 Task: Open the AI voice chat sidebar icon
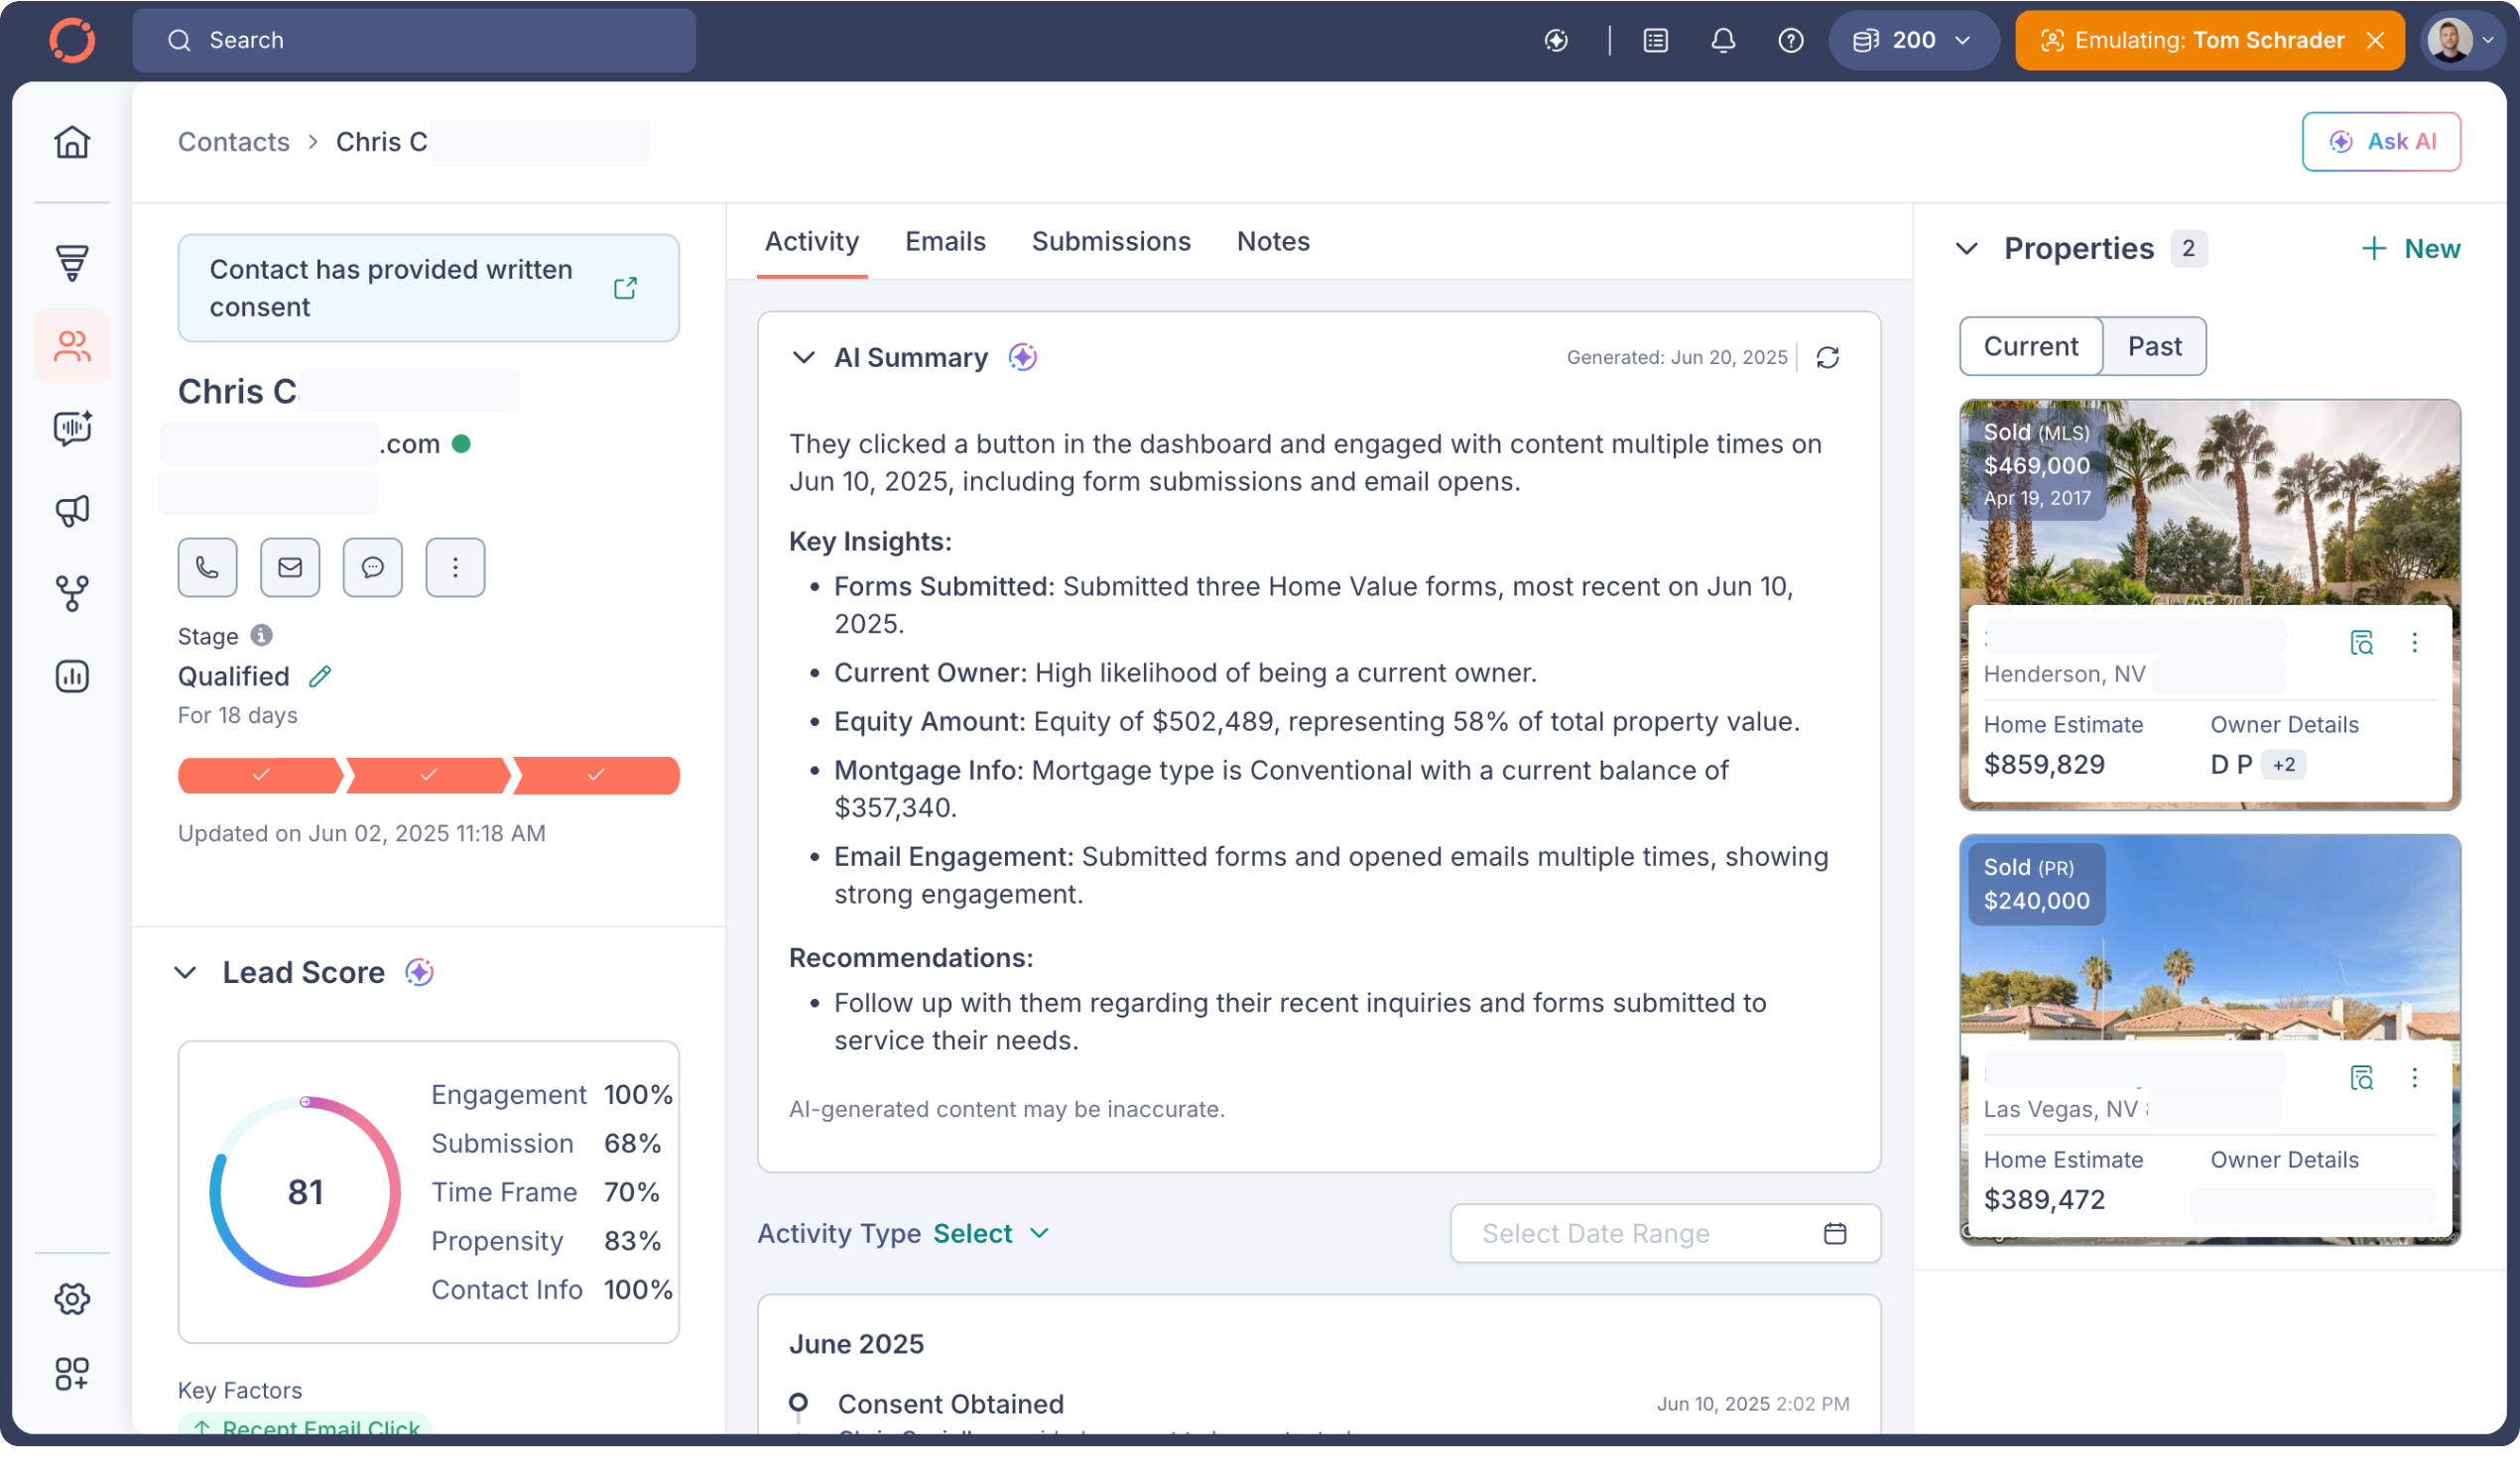[72, 428]
